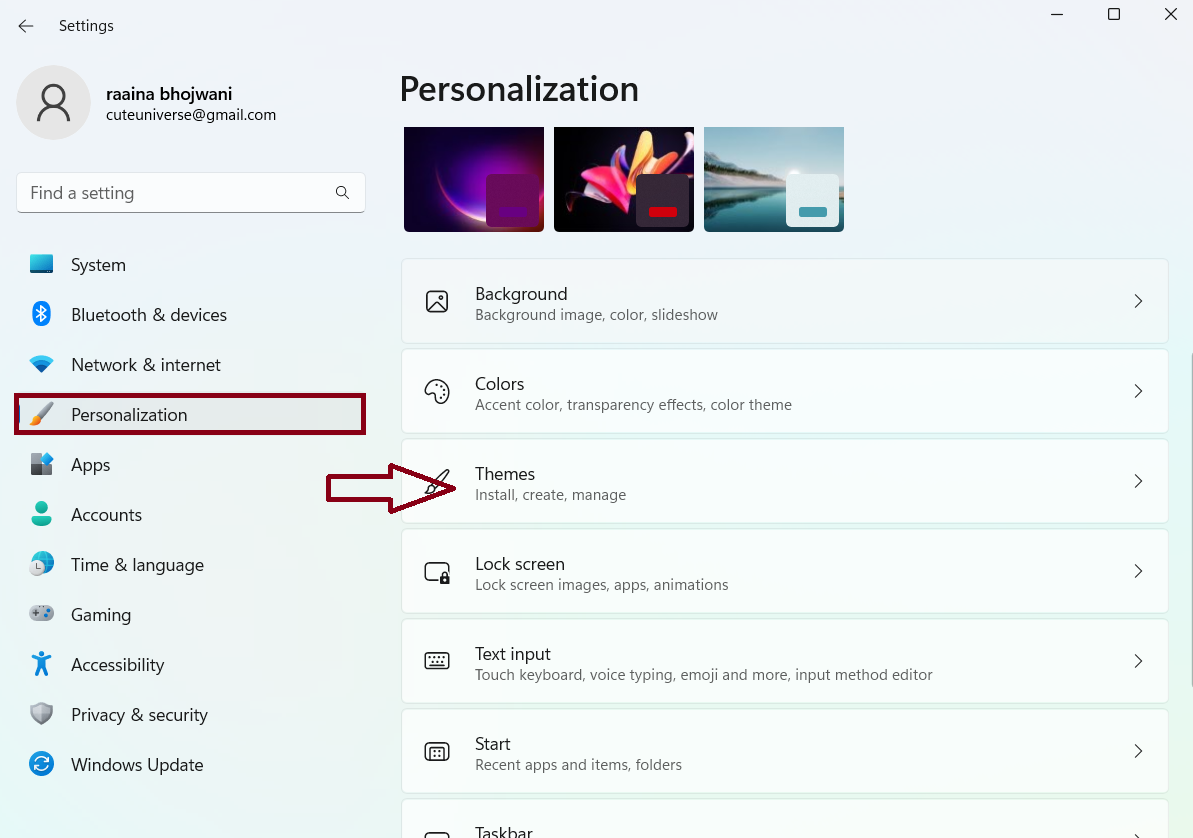Image resolution: width=1193 pixels, height=838 pixels.
Task: Click the Start menu settings icon
Action: pos(437,752)
